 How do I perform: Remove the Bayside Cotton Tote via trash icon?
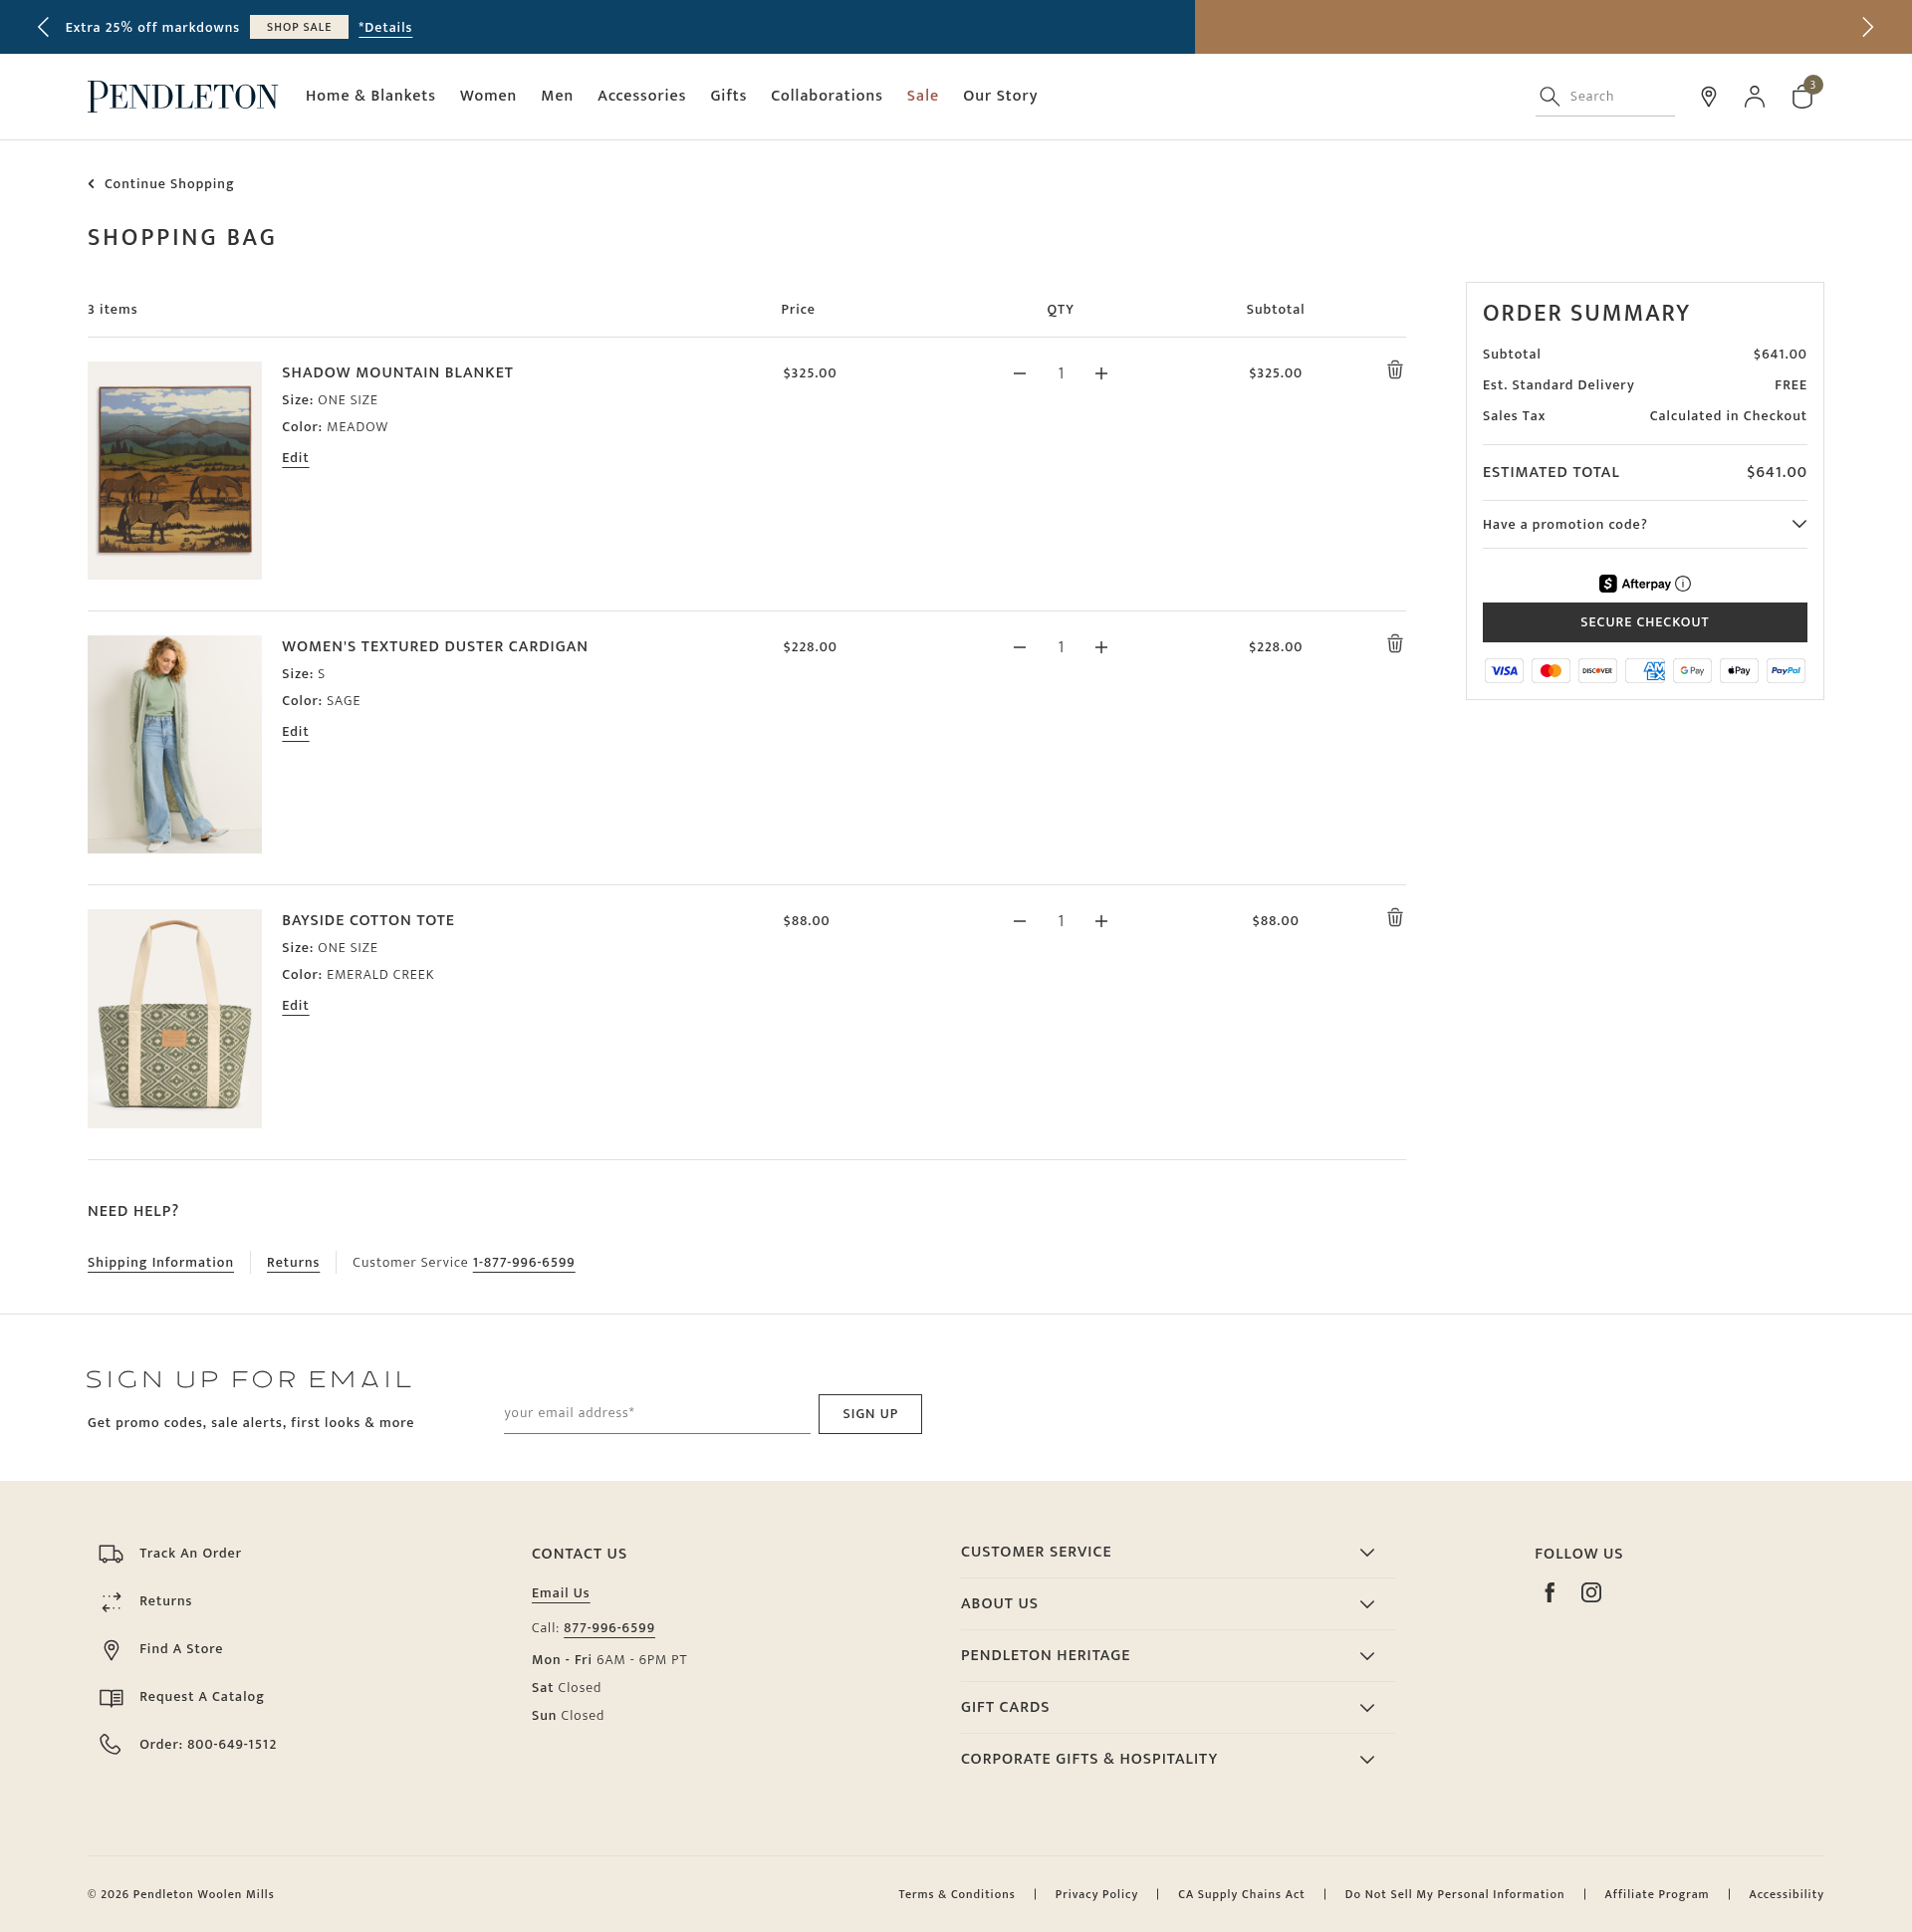(x=1394, y=918)
